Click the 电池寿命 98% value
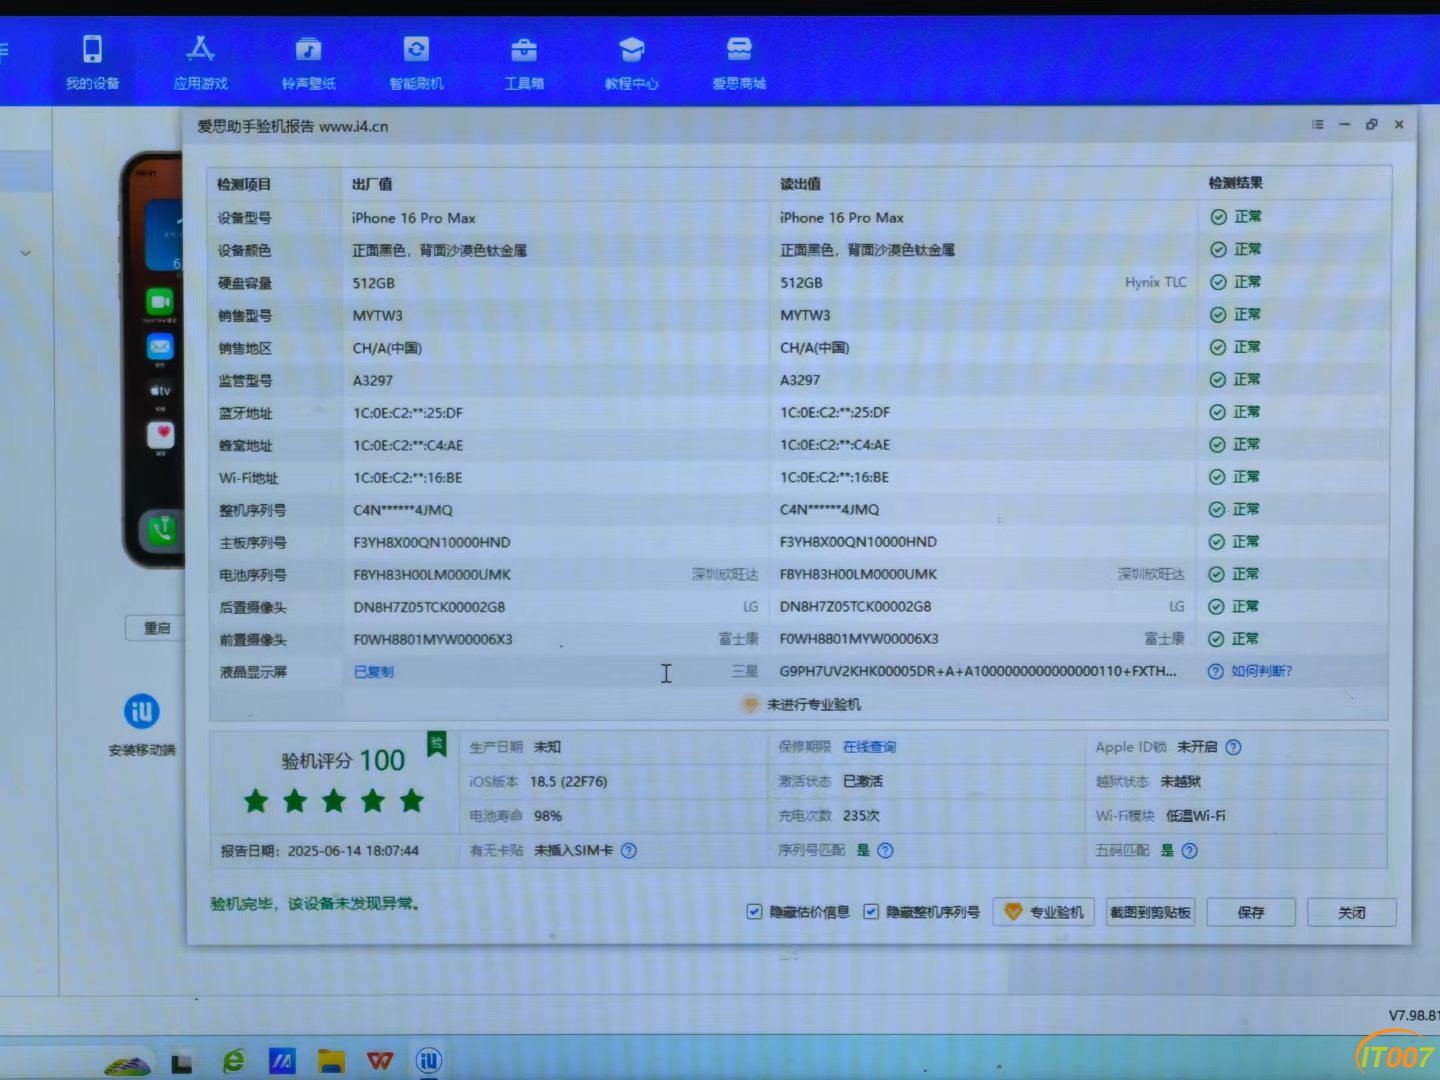The width and height of the screenshot is (1440, 1080). click(548, 816)
